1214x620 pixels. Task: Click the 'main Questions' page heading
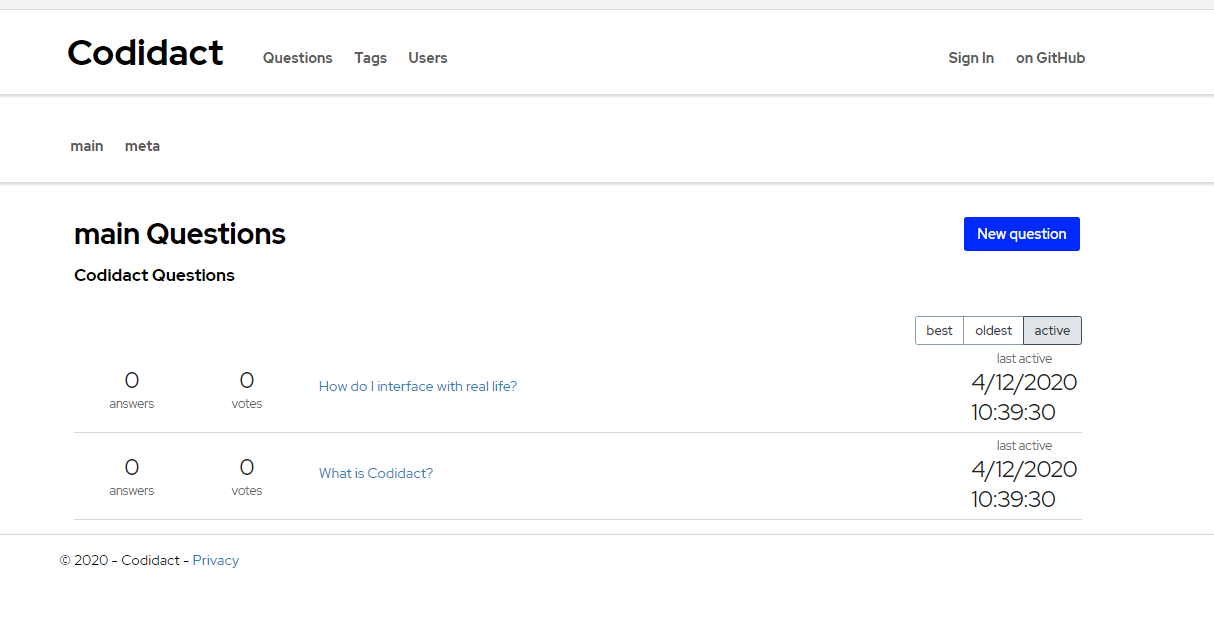pyautogui.click(x=179, y=234)
